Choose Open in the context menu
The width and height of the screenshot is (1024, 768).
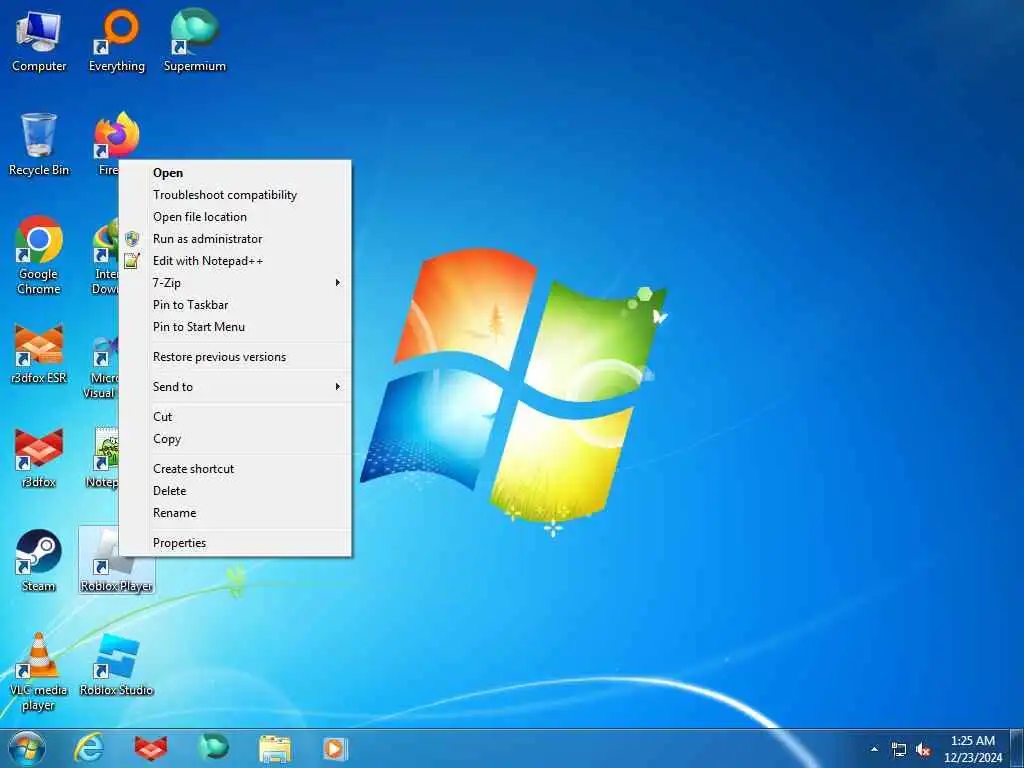click(235, 173)
